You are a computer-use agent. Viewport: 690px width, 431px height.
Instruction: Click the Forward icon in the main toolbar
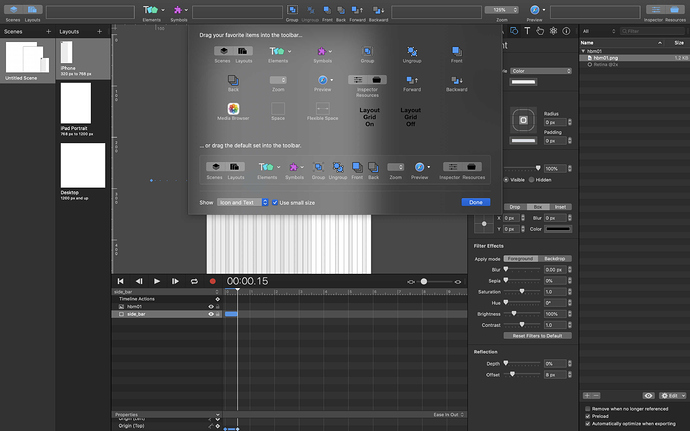pyautogui.click(x=357, y=10)
